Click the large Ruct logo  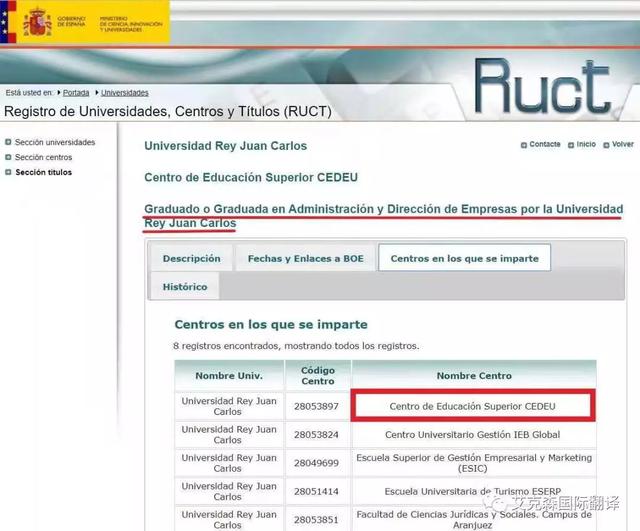[543, 86]
